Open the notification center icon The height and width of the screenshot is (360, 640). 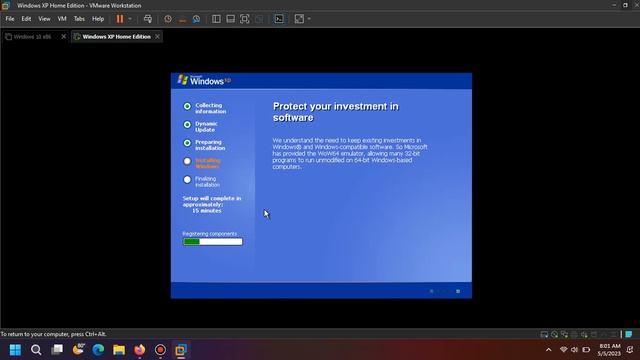tap(630, 350)
